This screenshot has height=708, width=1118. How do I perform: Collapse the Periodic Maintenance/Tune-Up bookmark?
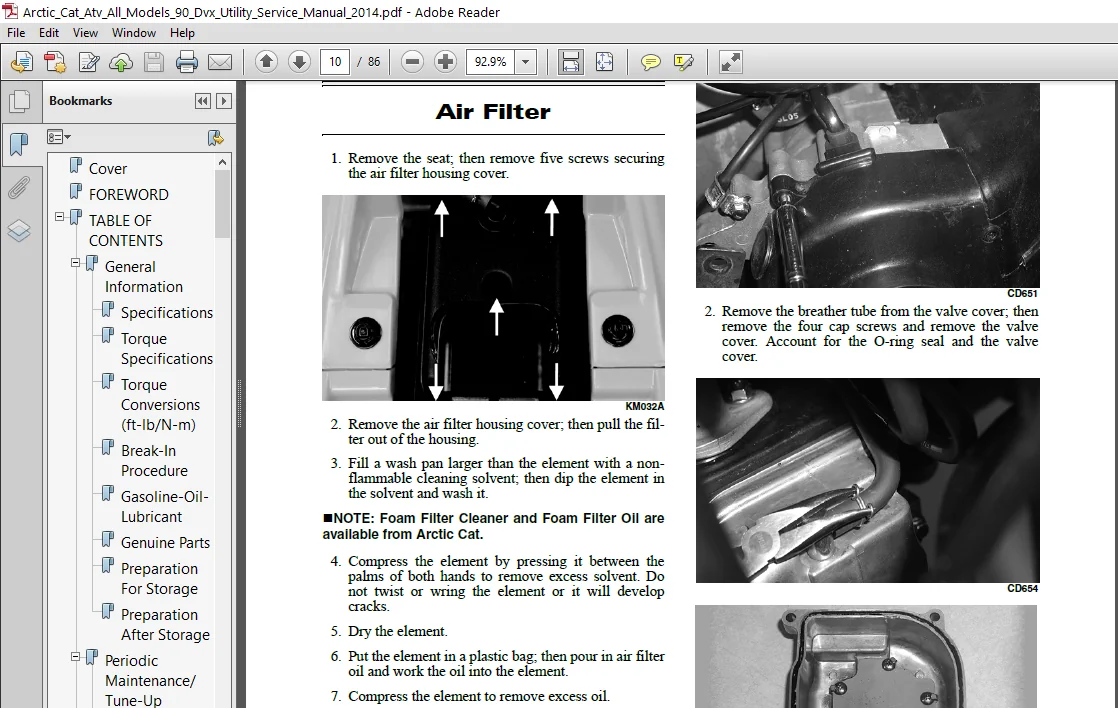[75, 657]
